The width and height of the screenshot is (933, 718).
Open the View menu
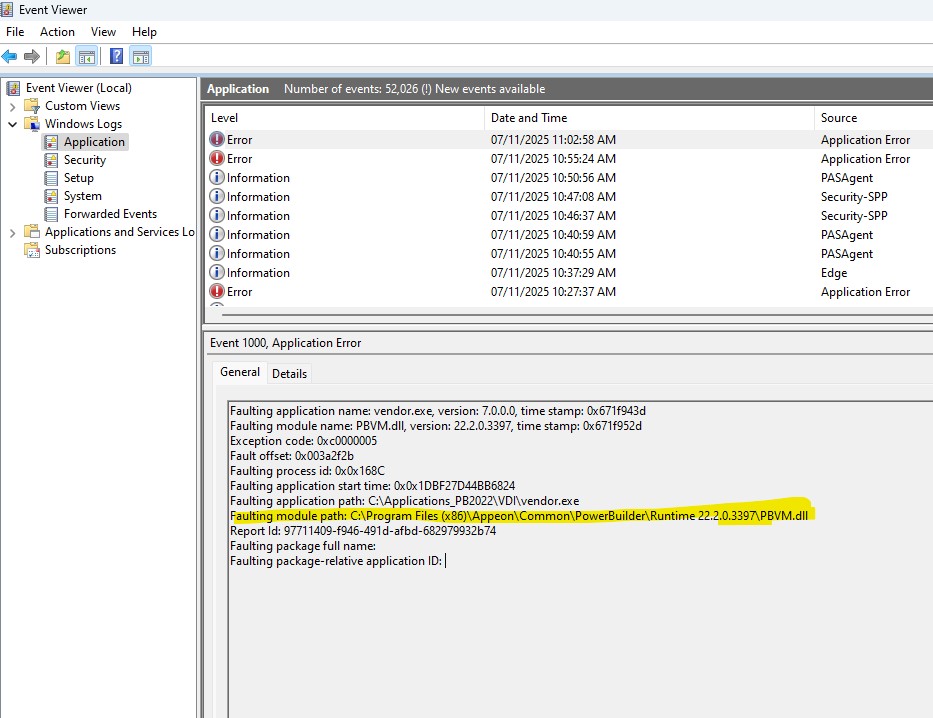[x=103, y=32]
